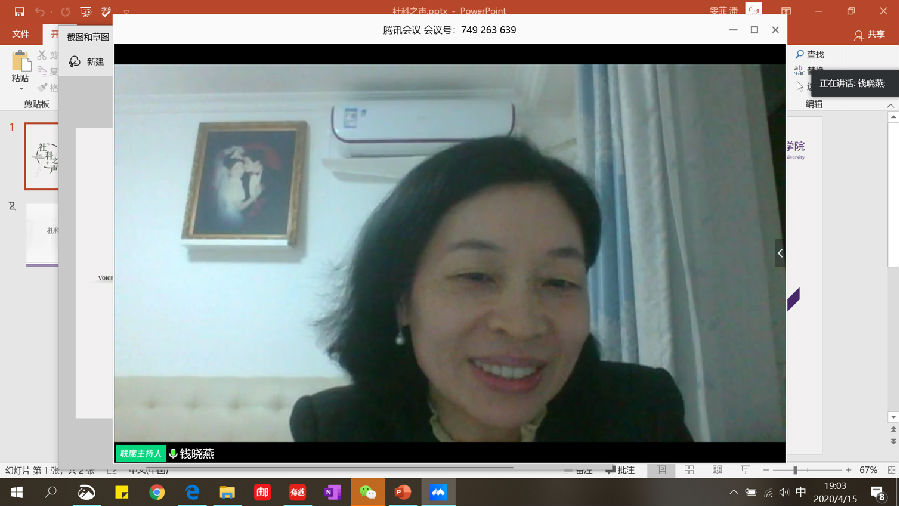This screenshot has height=506, width=899.
Task: Click the microphone icon beside speaker name
Action: [173, 454]
